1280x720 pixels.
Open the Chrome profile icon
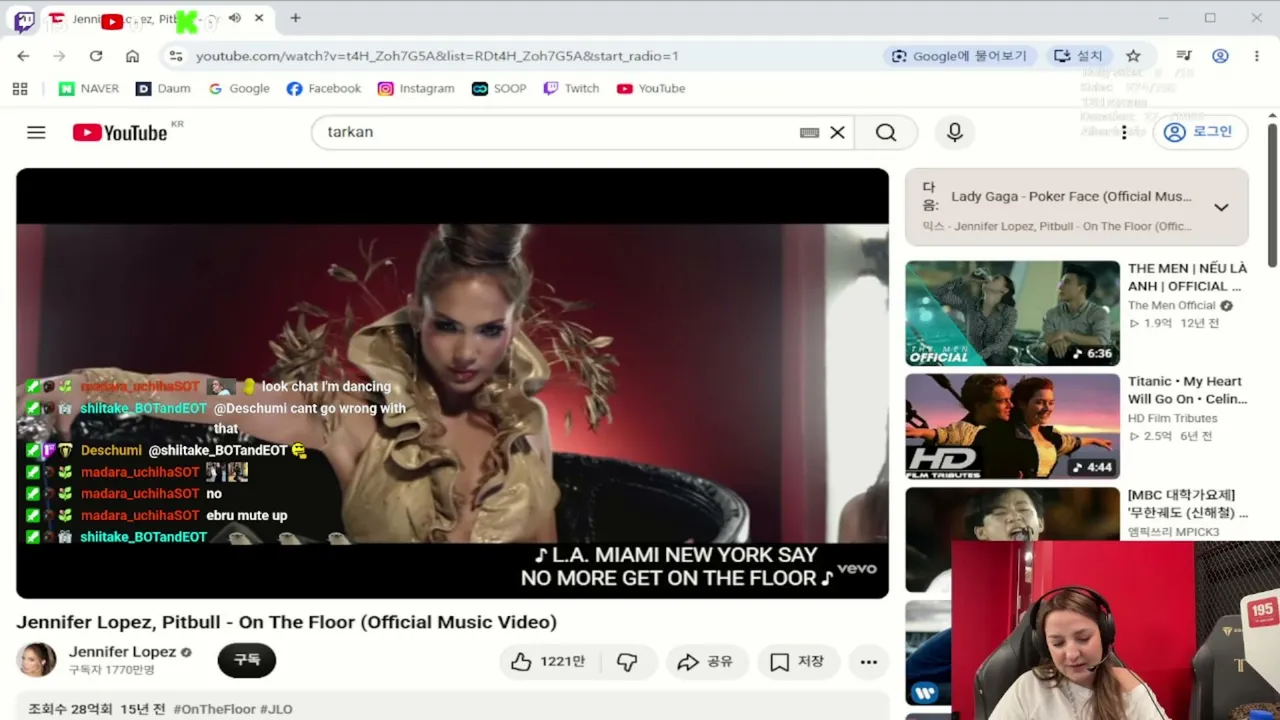[x=1220, y=56]
